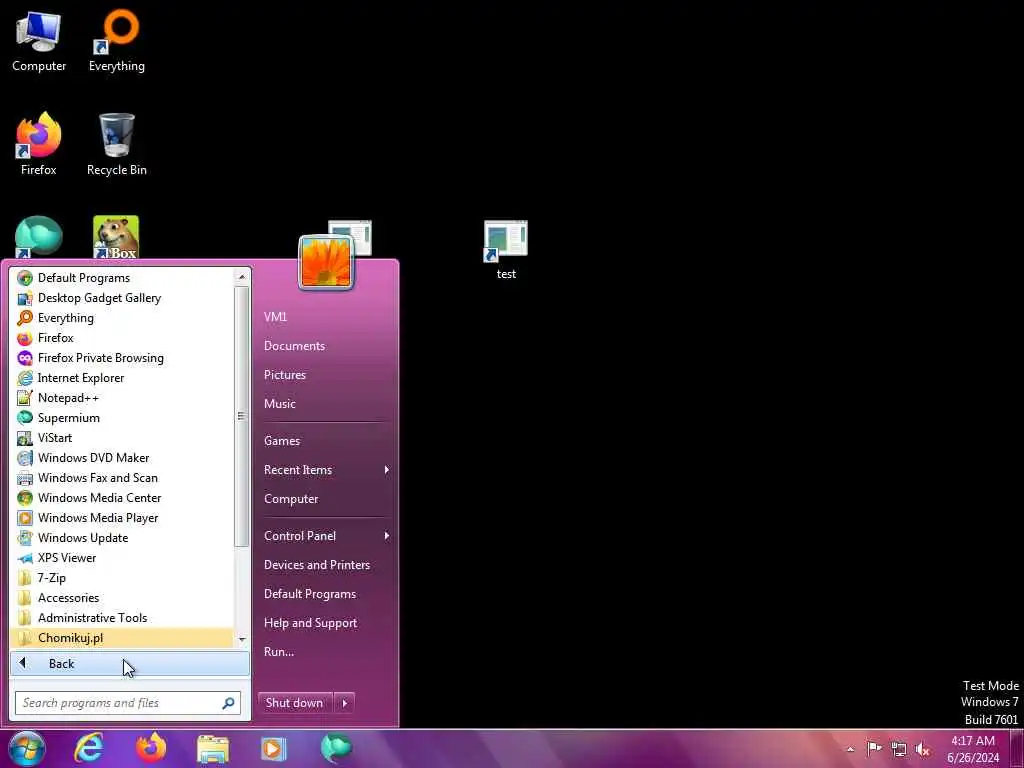This screenshot has height=768, width=1024.
Task: Open Windows Fax and Scan
Action: (x=122, y=478)
